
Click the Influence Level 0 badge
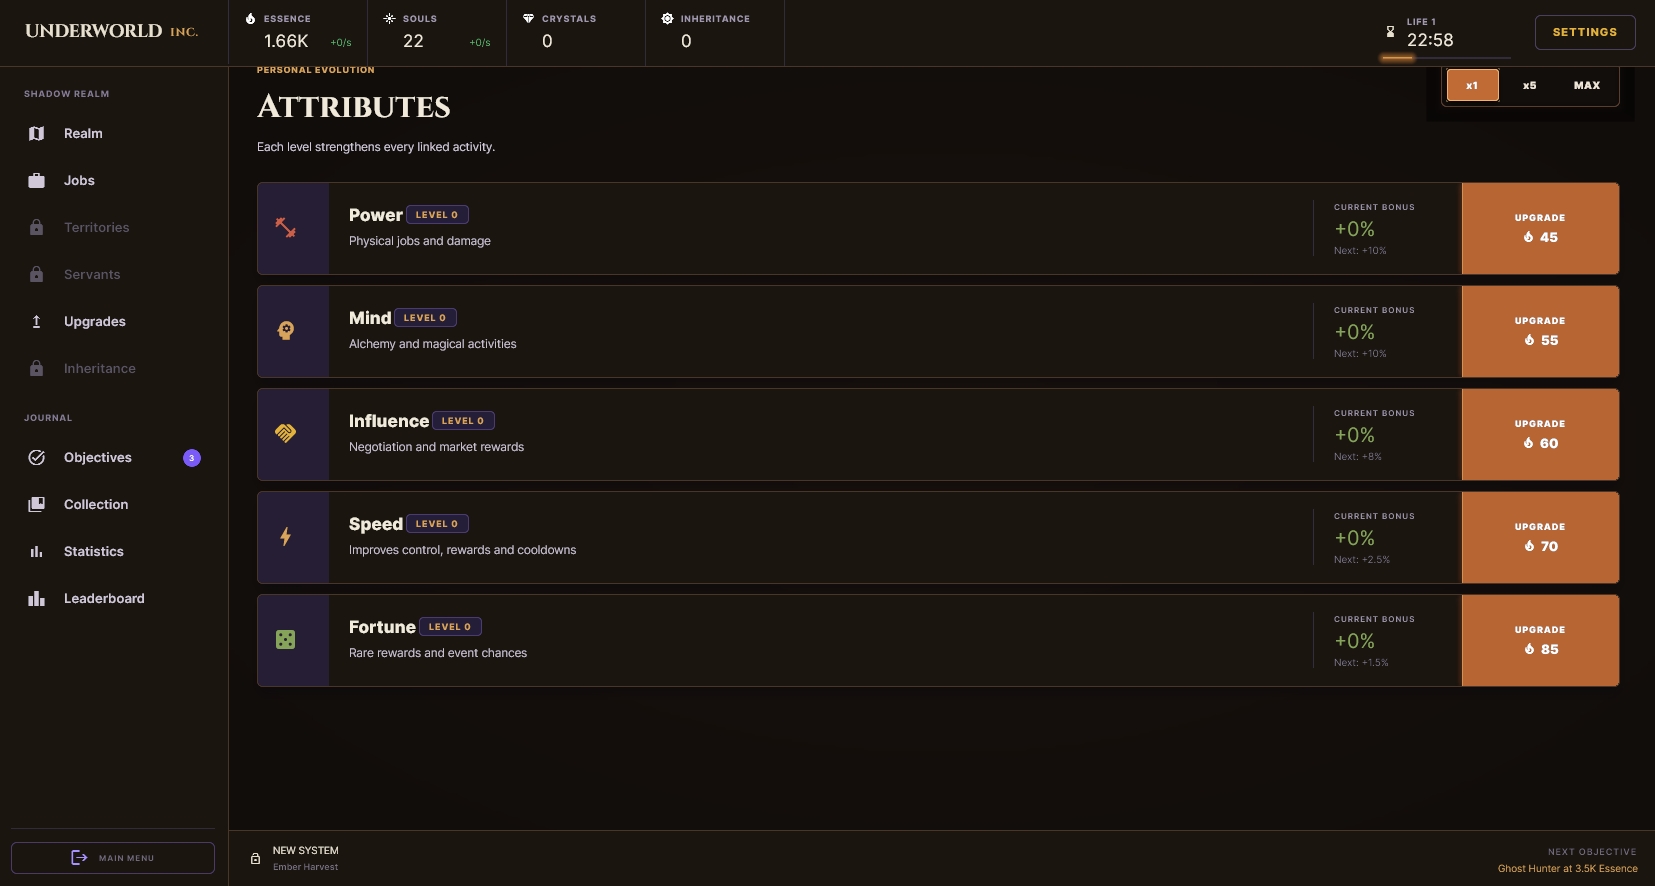click(x=463, y=421)
